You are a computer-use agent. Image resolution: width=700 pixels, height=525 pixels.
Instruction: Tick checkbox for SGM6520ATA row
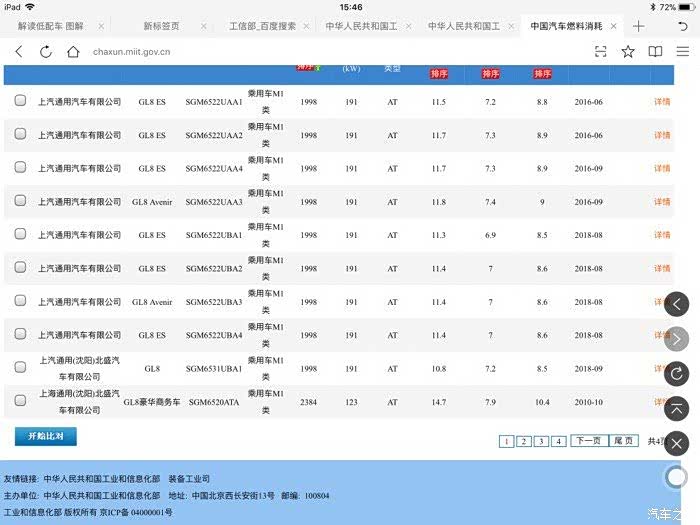tap(20, 401)
